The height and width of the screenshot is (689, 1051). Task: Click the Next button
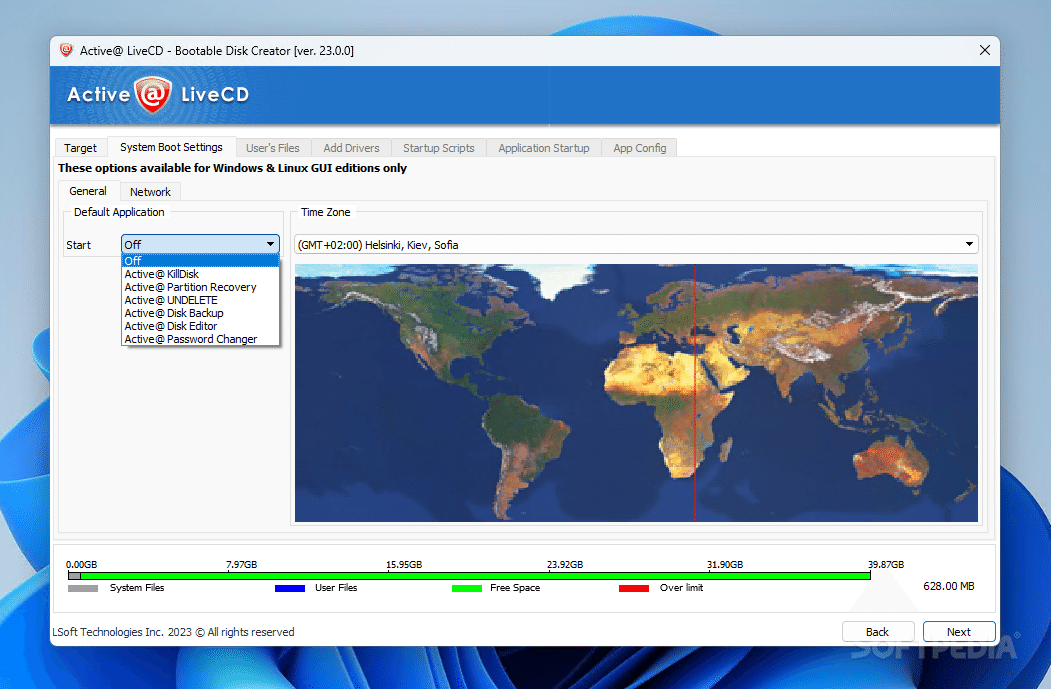(959, 632)
